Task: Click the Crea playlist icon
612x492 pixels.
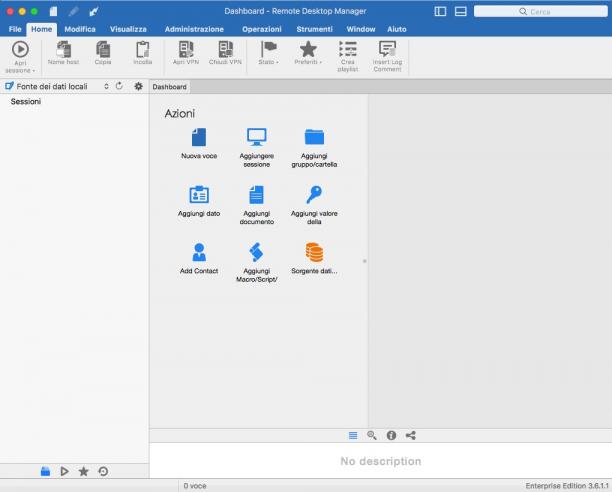Action: point(347,50)
